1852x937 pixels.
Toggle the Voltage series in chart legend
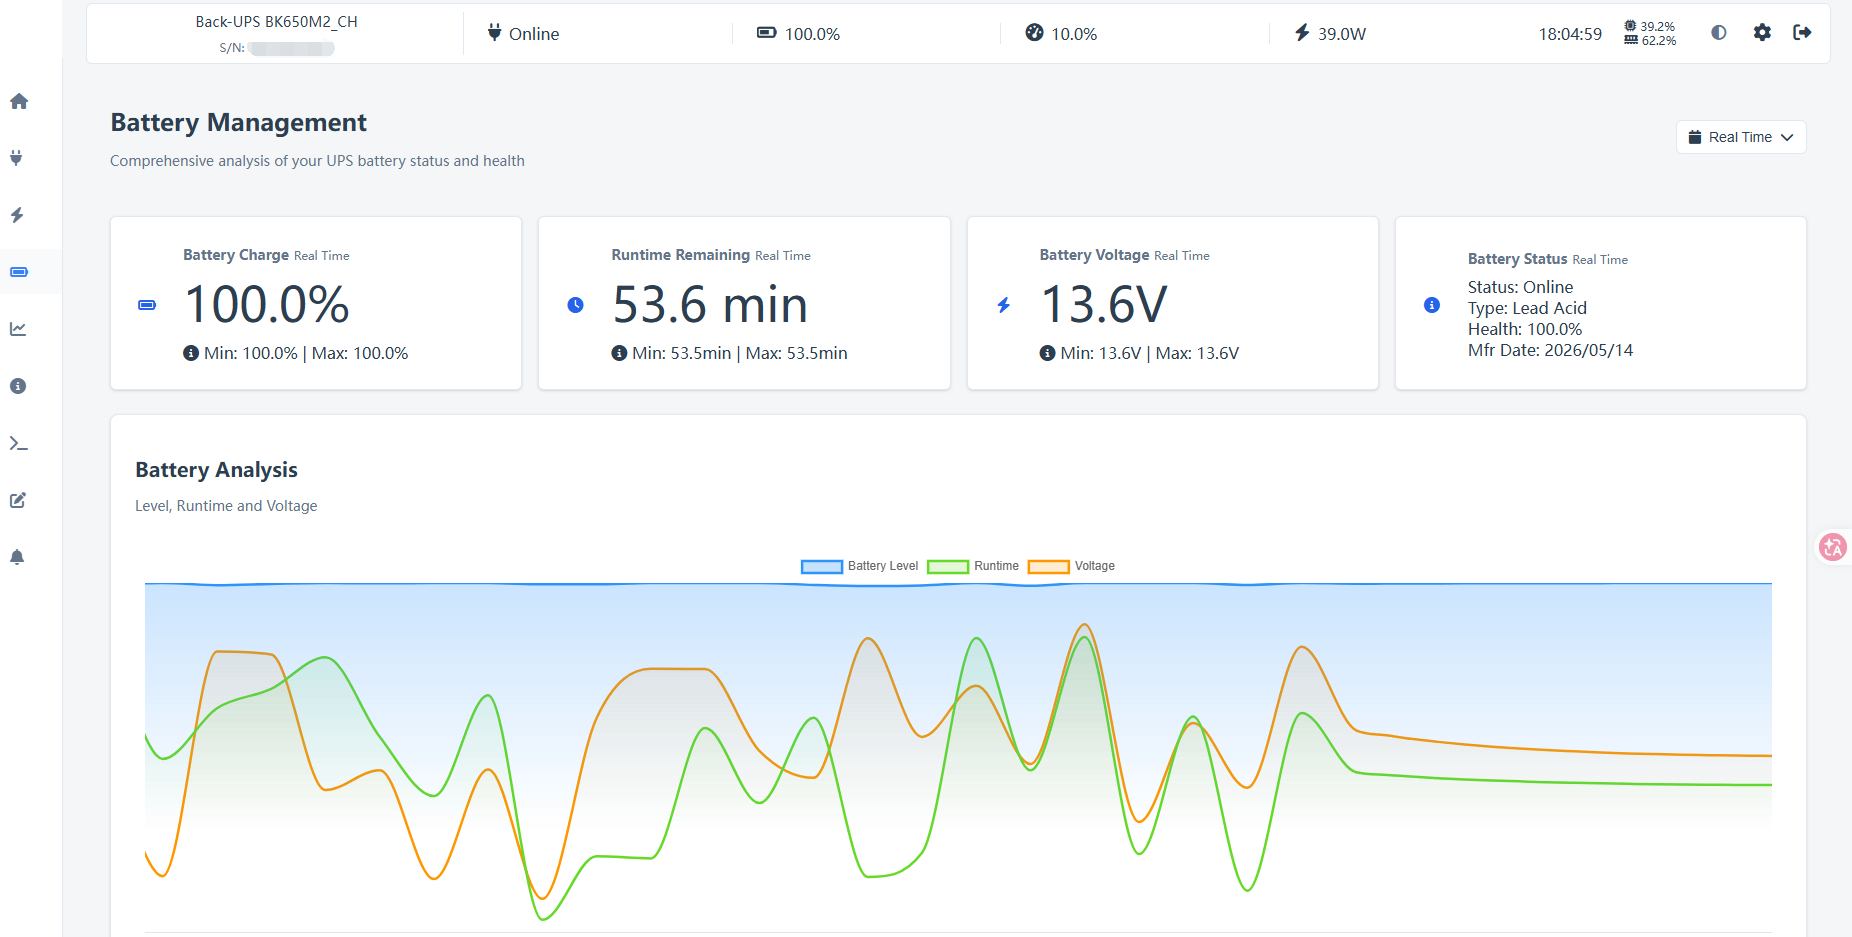point(1071,566)
